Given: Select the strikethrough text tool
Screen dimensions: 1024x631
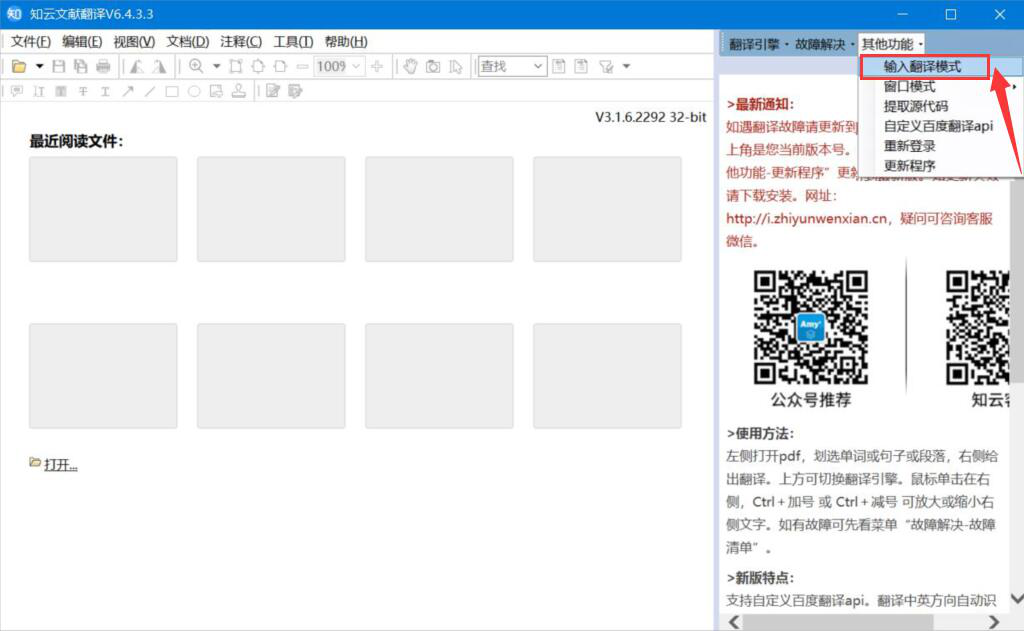Looking at the screenshot, I should pyautogui.click(x=83, y=91).
